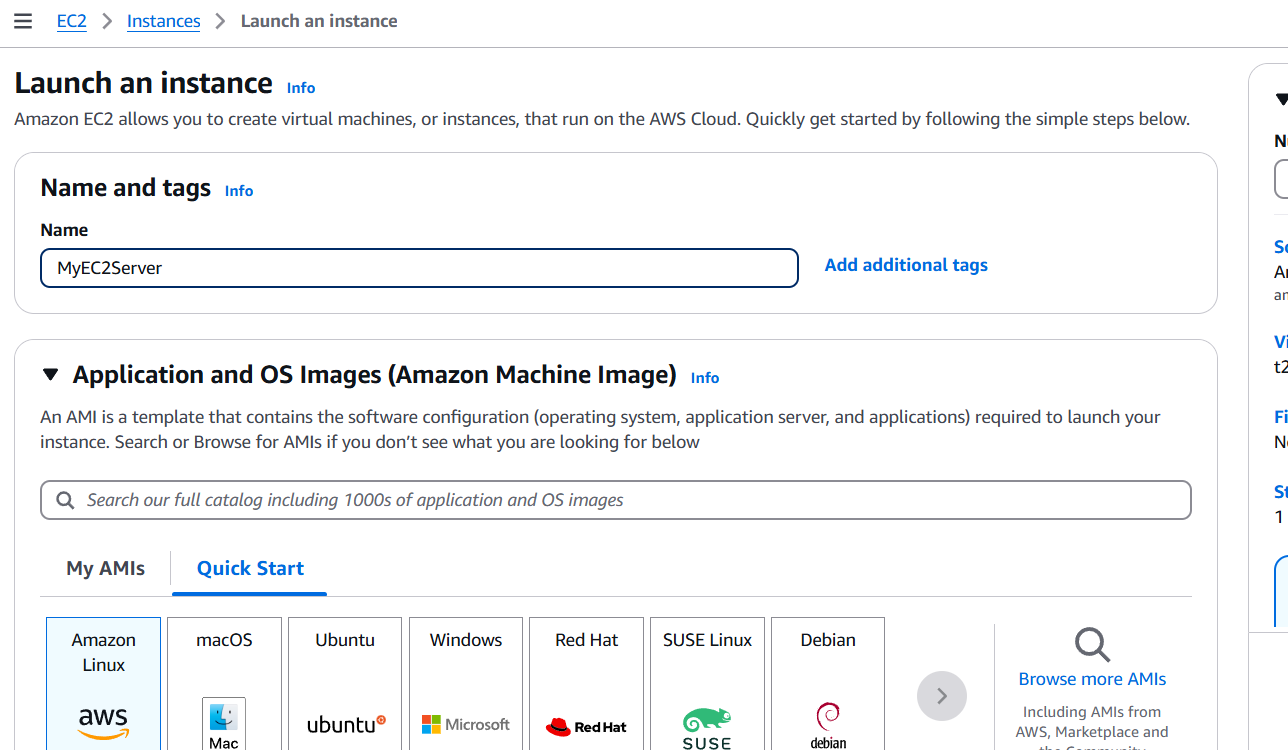Open the Browse more AMIs link

[x=1092, y=679]
